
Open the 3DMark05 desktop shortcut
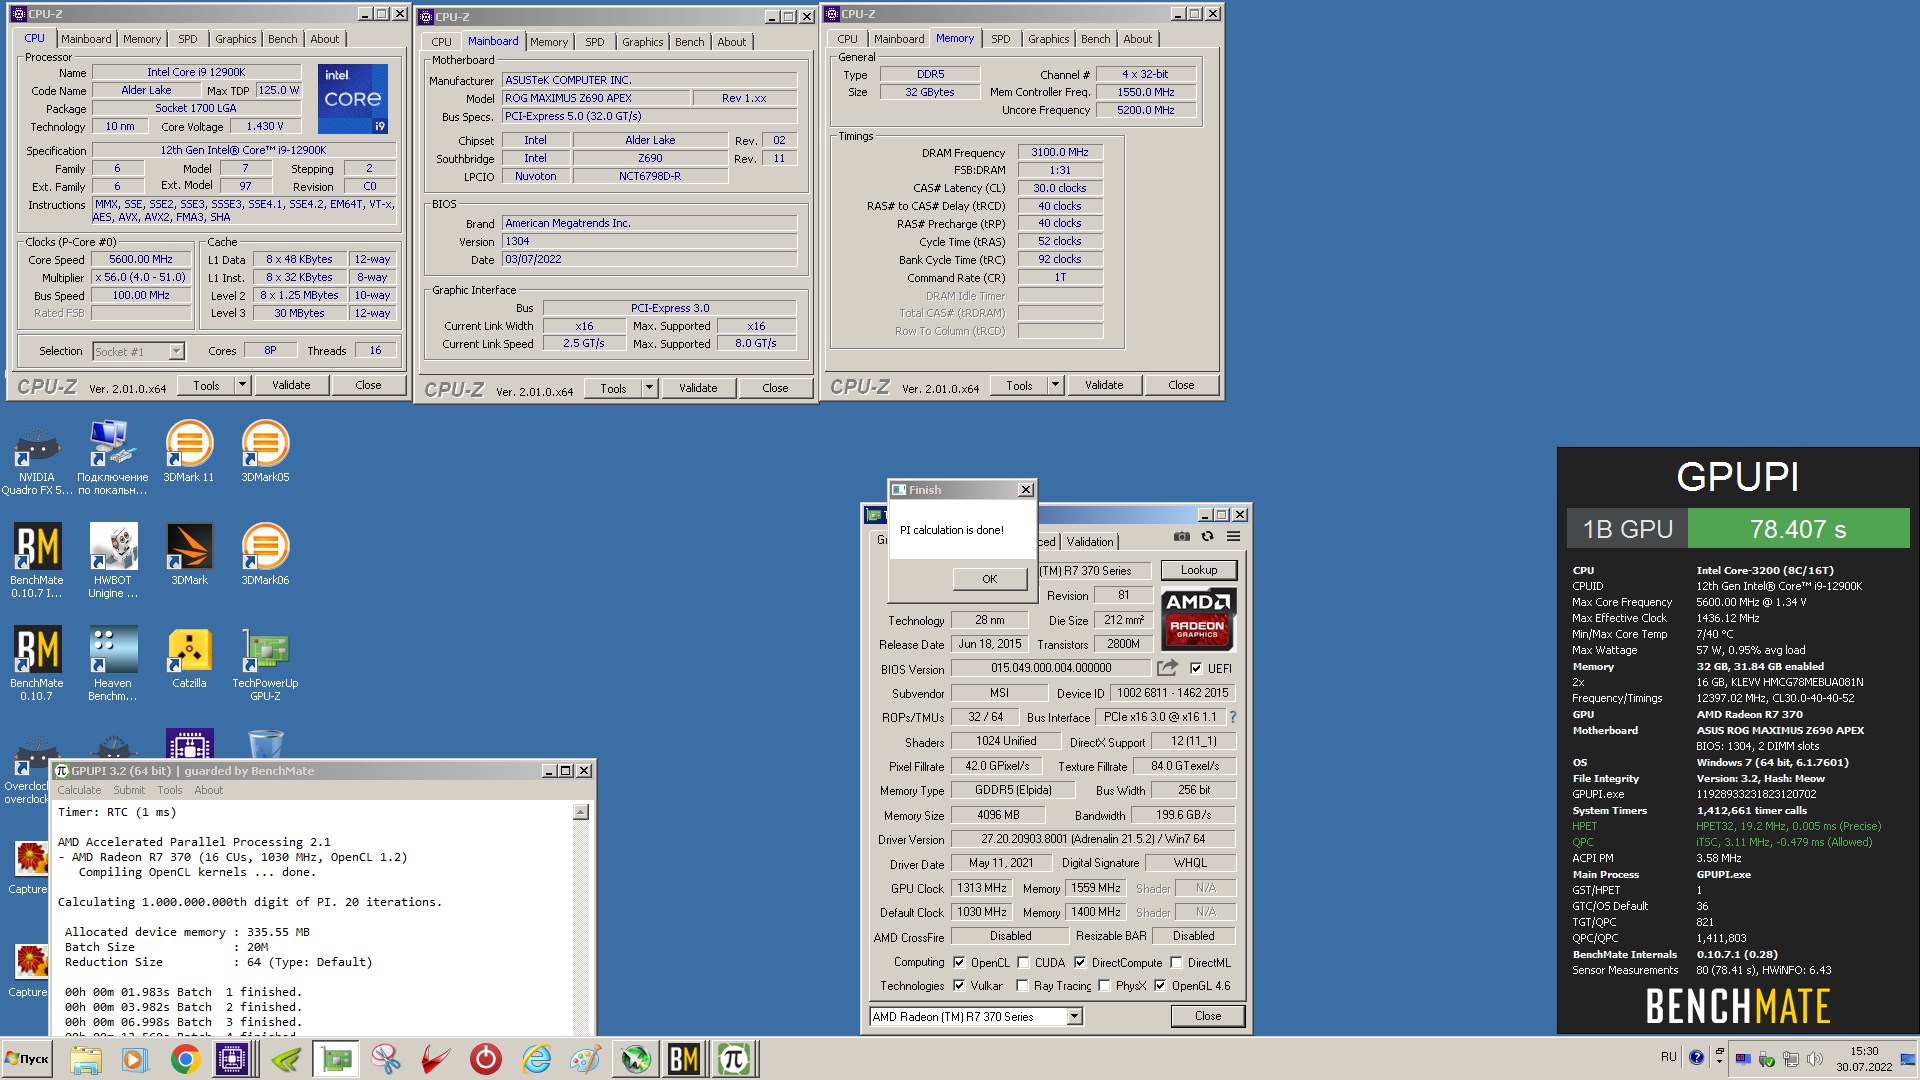click(265, 452)
